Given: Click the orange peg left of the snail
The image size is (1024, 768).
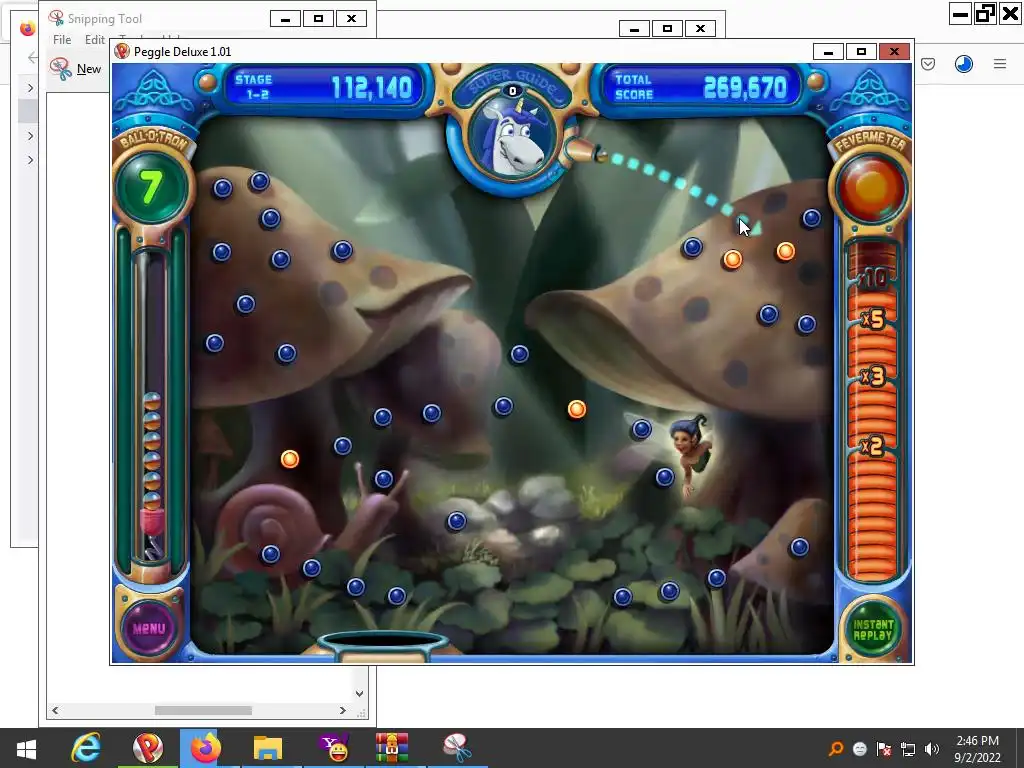Looking at the screenshot, I should pos(289,459).
